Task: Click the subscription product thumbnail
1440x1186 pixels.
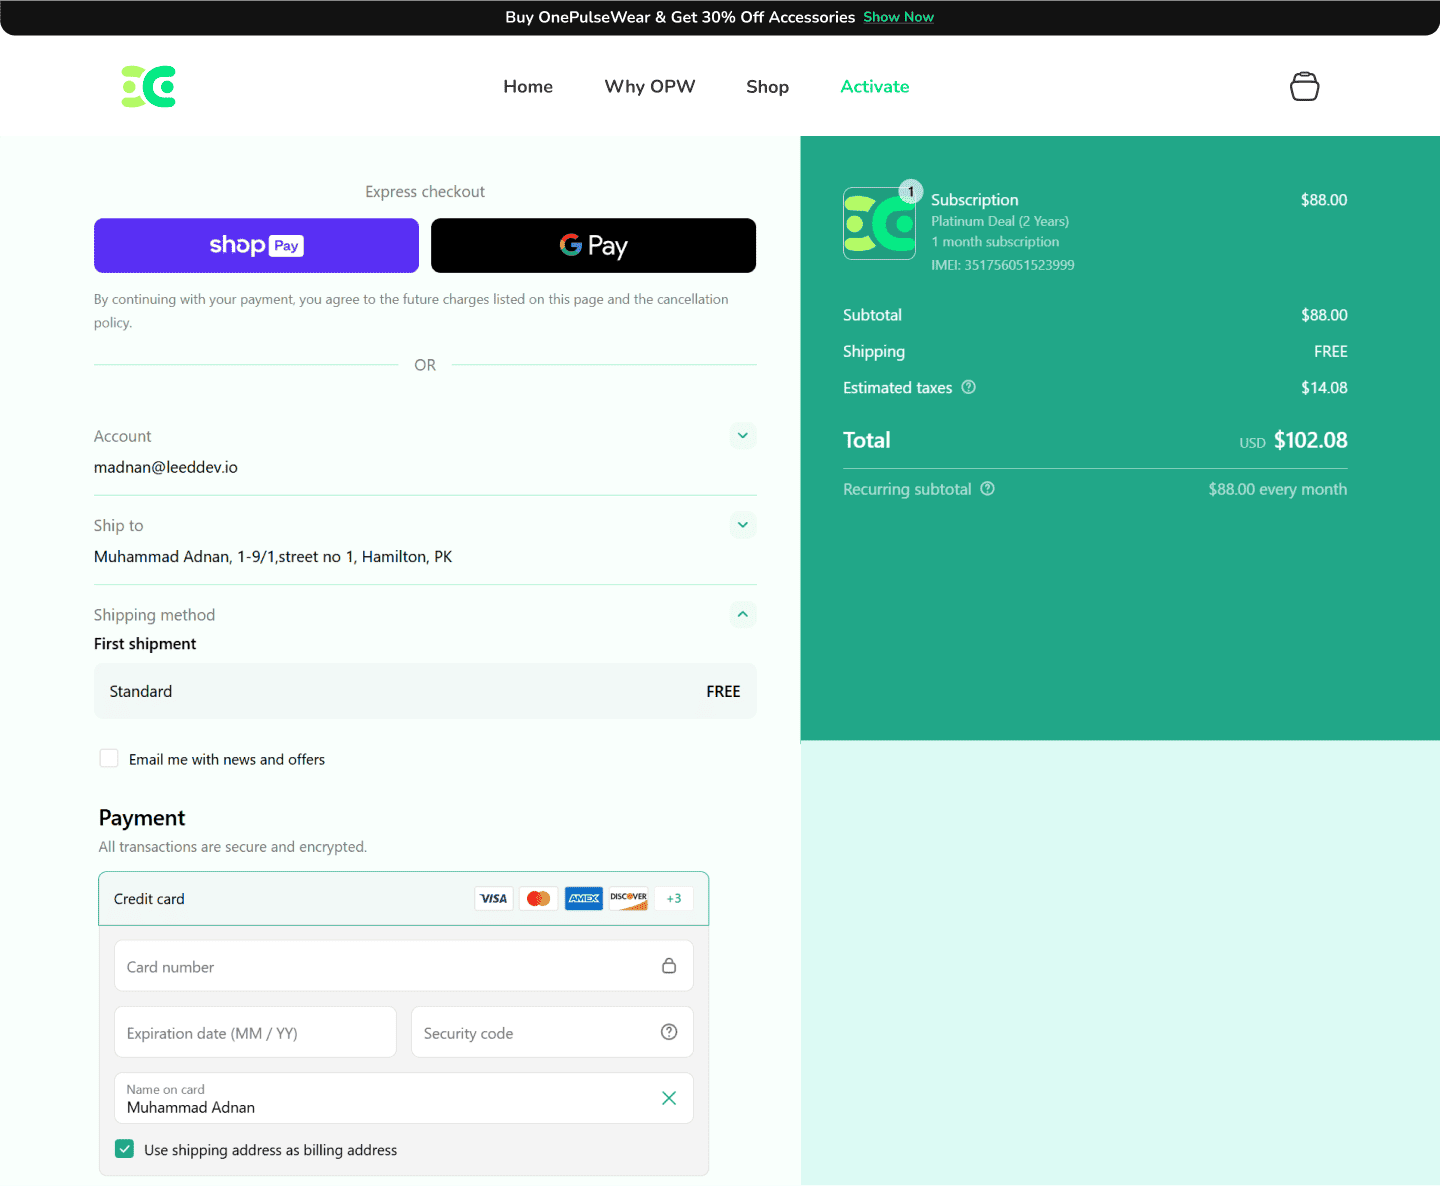Action: coord(879,224)
